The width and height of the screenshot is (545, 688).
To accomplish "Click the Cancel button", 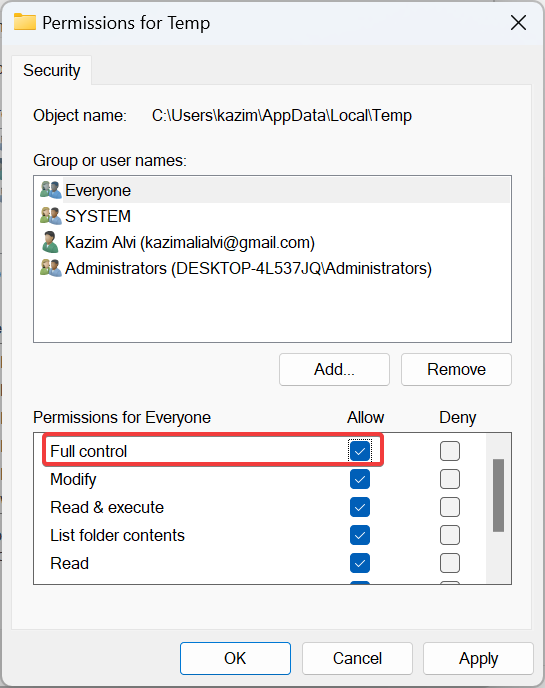I will pos(357,658).
